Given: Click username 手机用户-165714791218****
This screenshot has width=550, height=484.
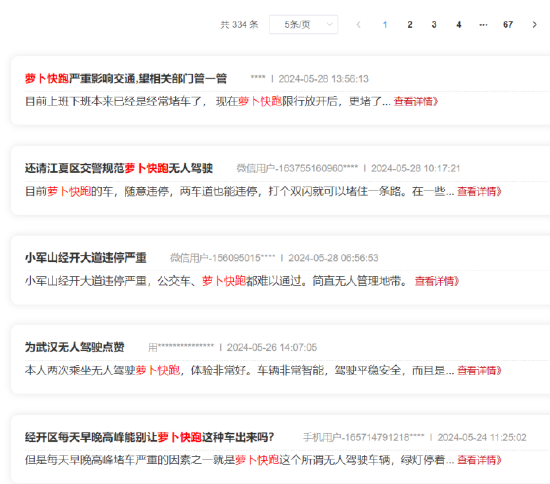Looking at the screenshot, I should pyautogui.click(x=364, y=438).
